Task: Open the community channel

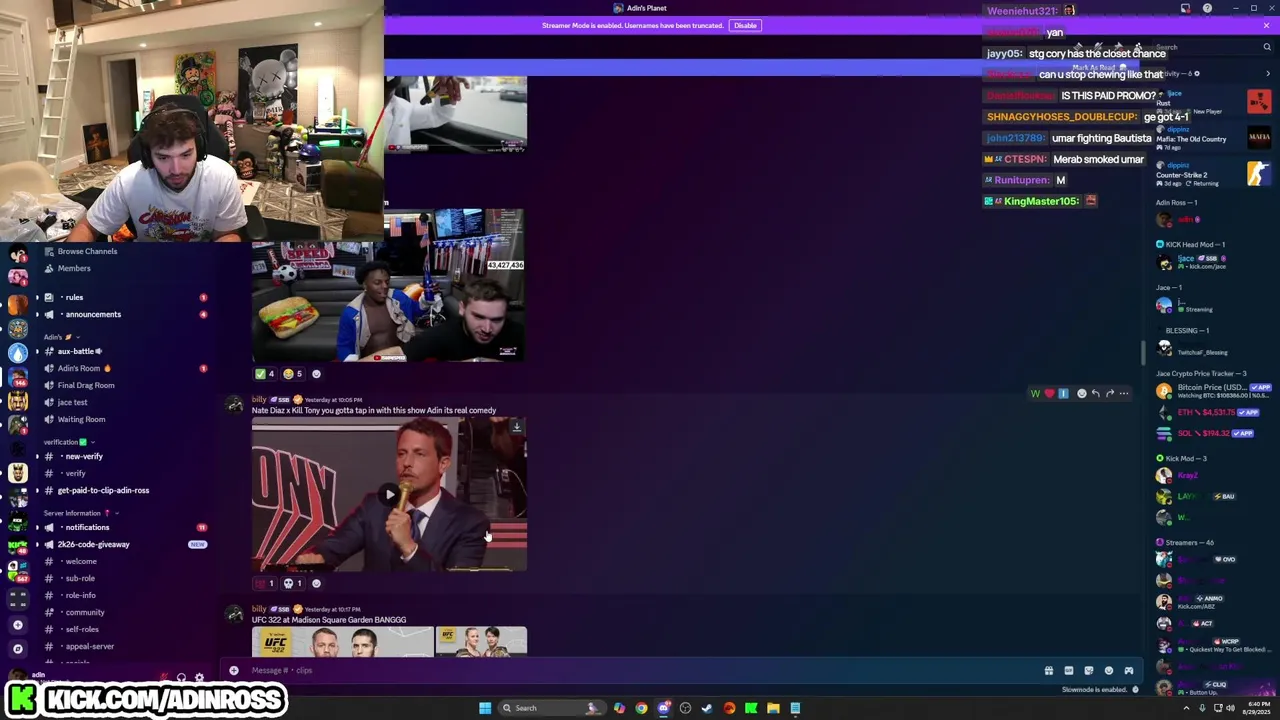Action: coord(84,613)
